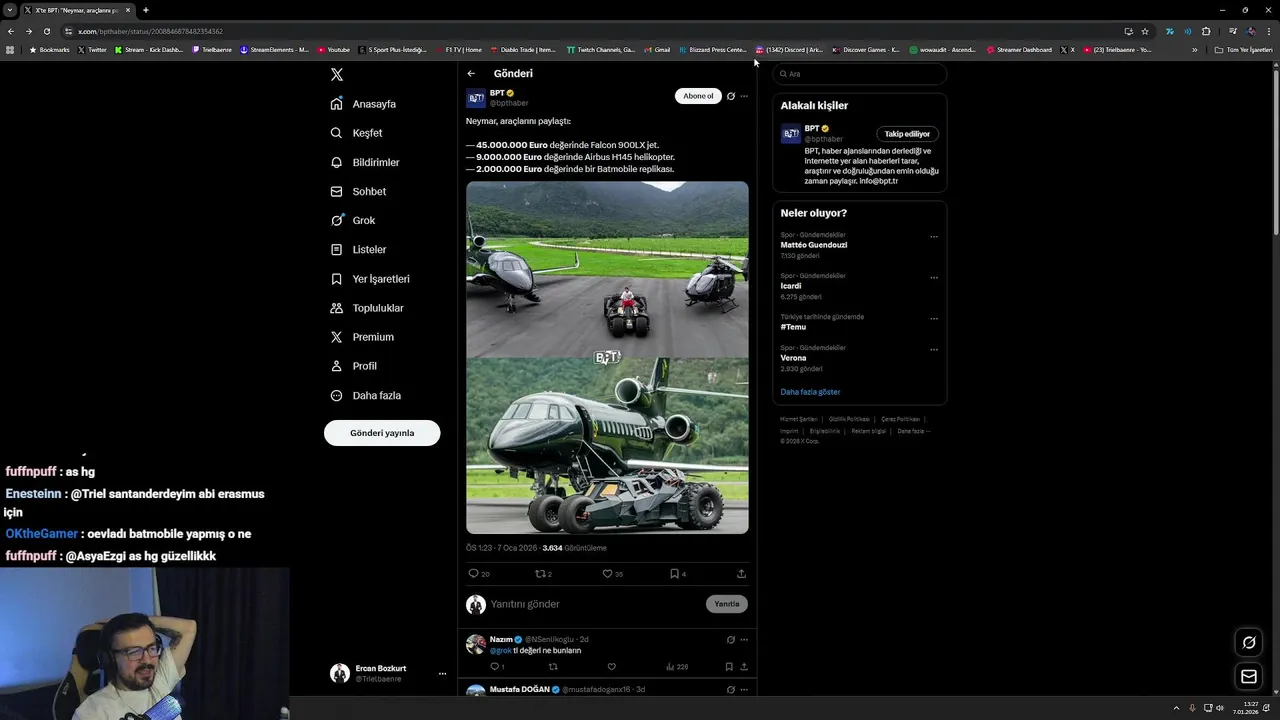Open the bottom image of jet and Batmobile
The height and width of the screenshot is (720, 1280).
coord(607,446)
